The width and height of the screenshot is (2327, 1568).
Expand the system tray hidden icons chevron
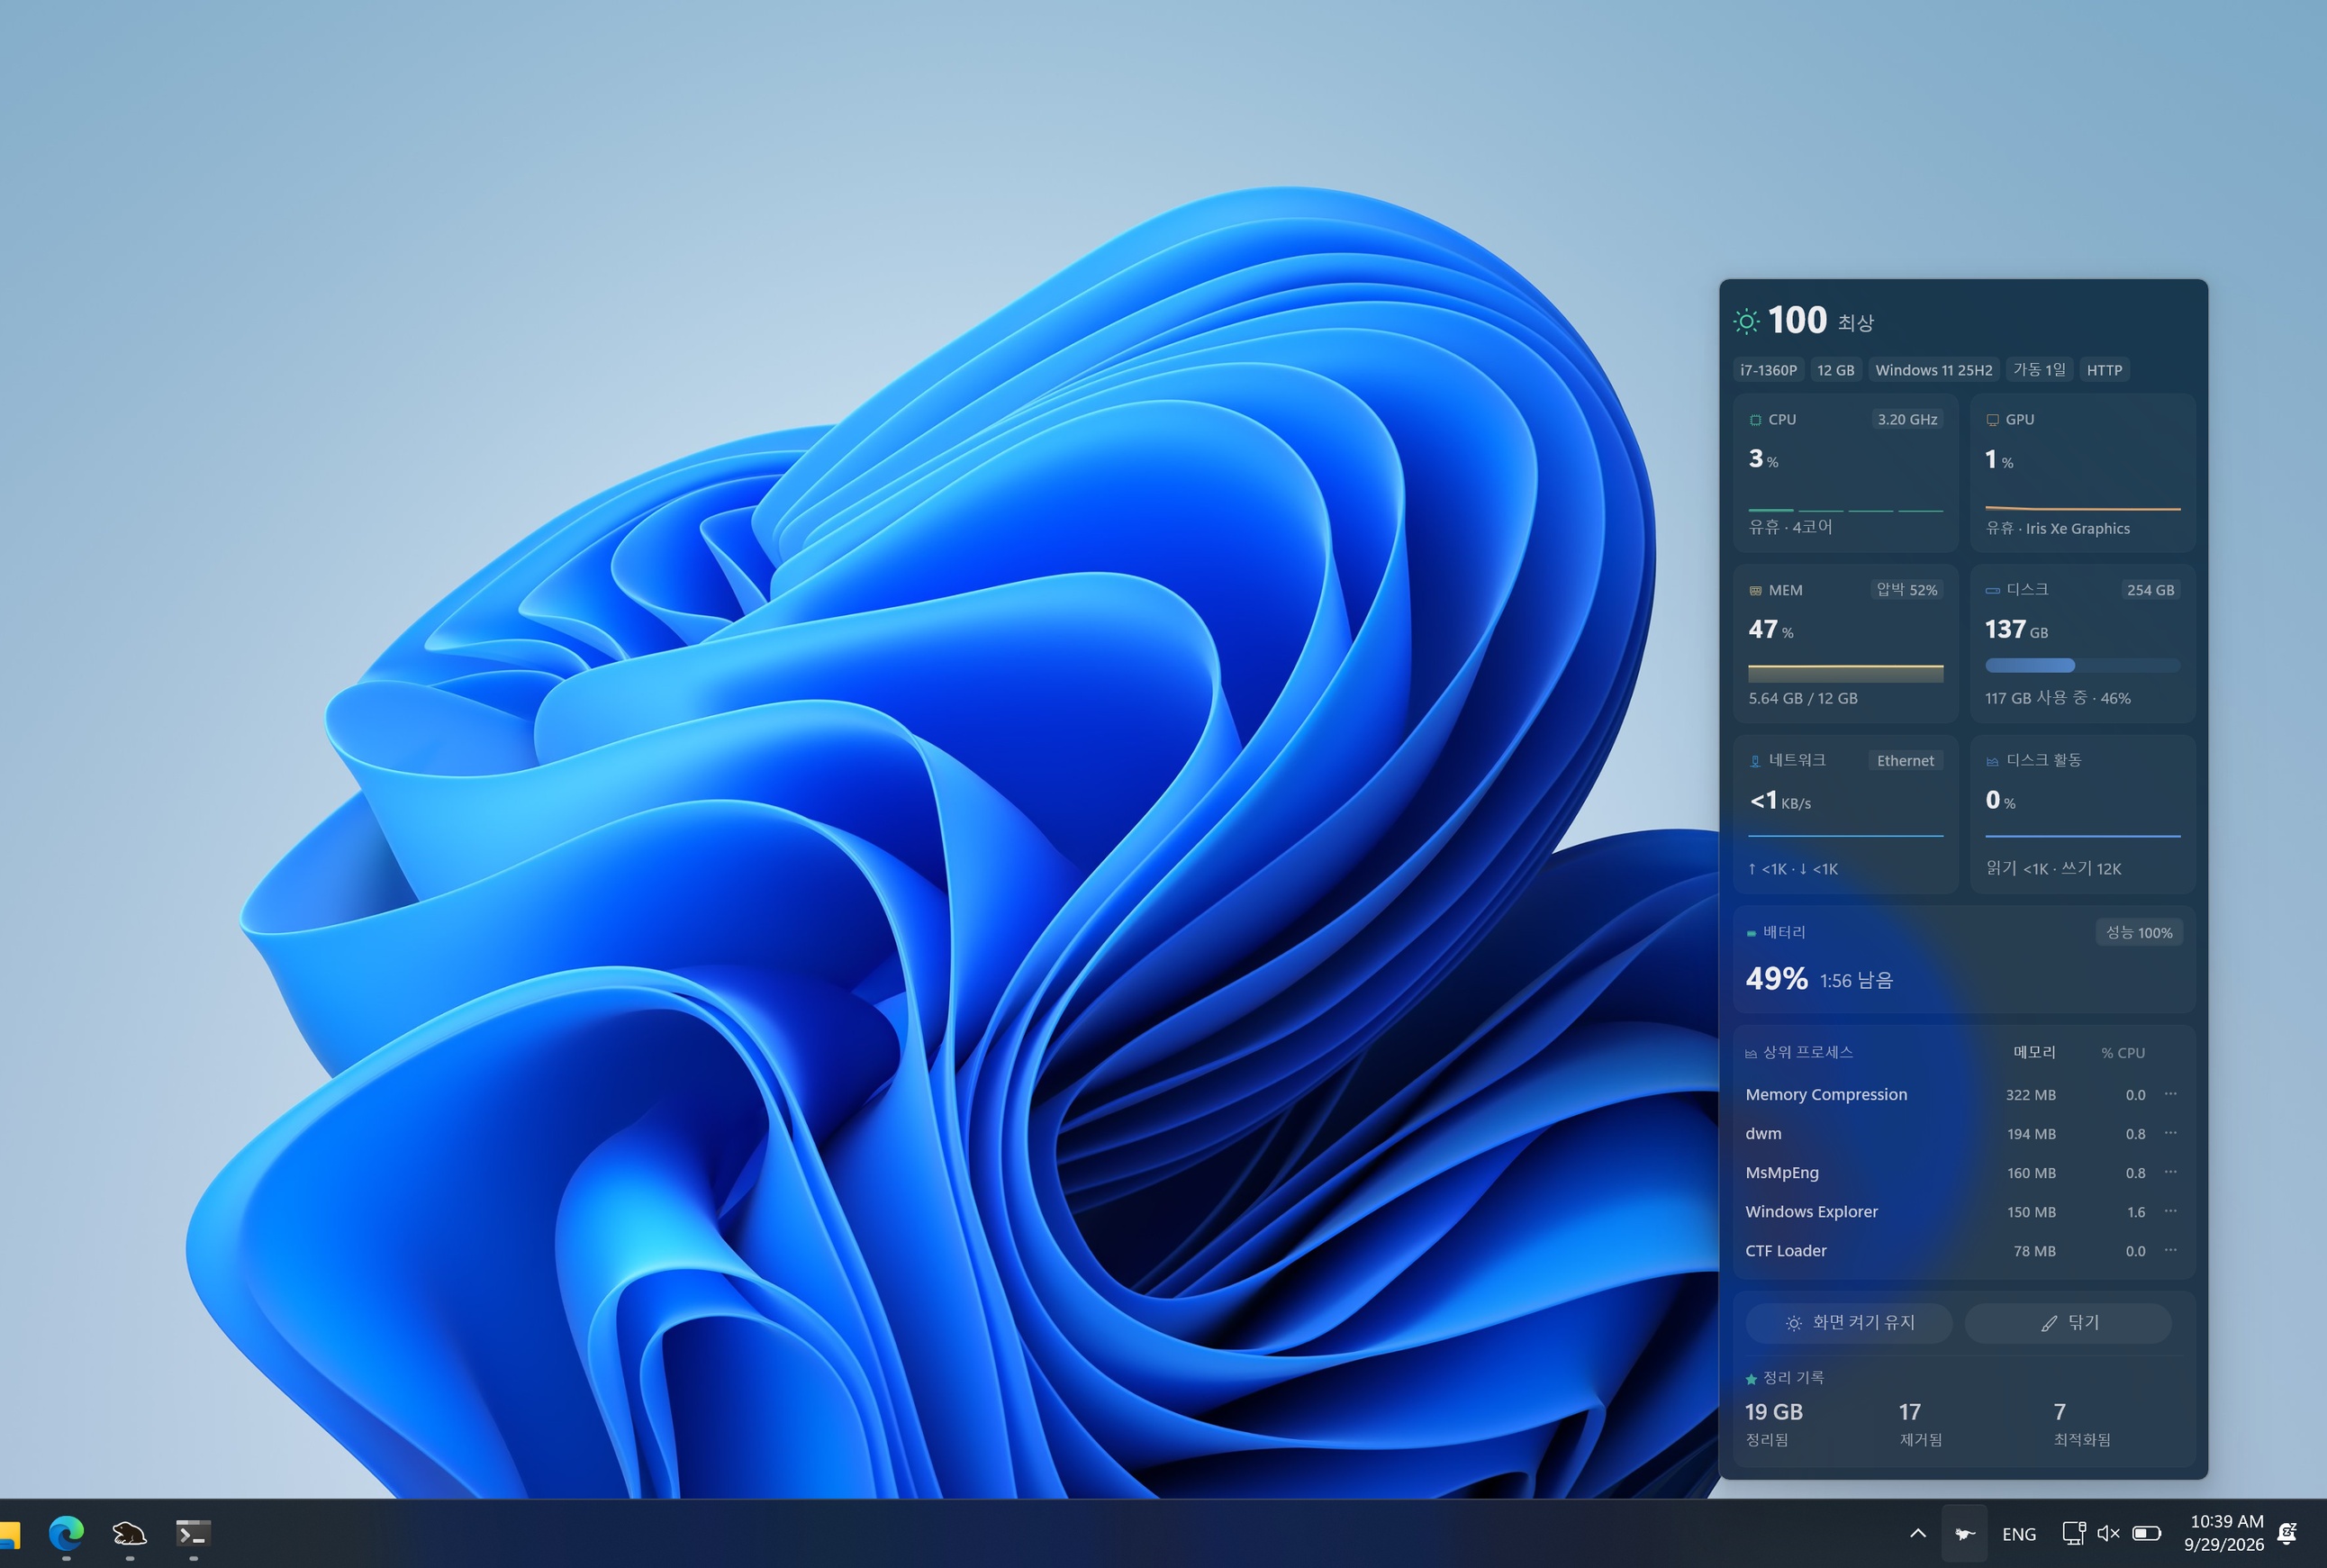click(1918, 1533)
